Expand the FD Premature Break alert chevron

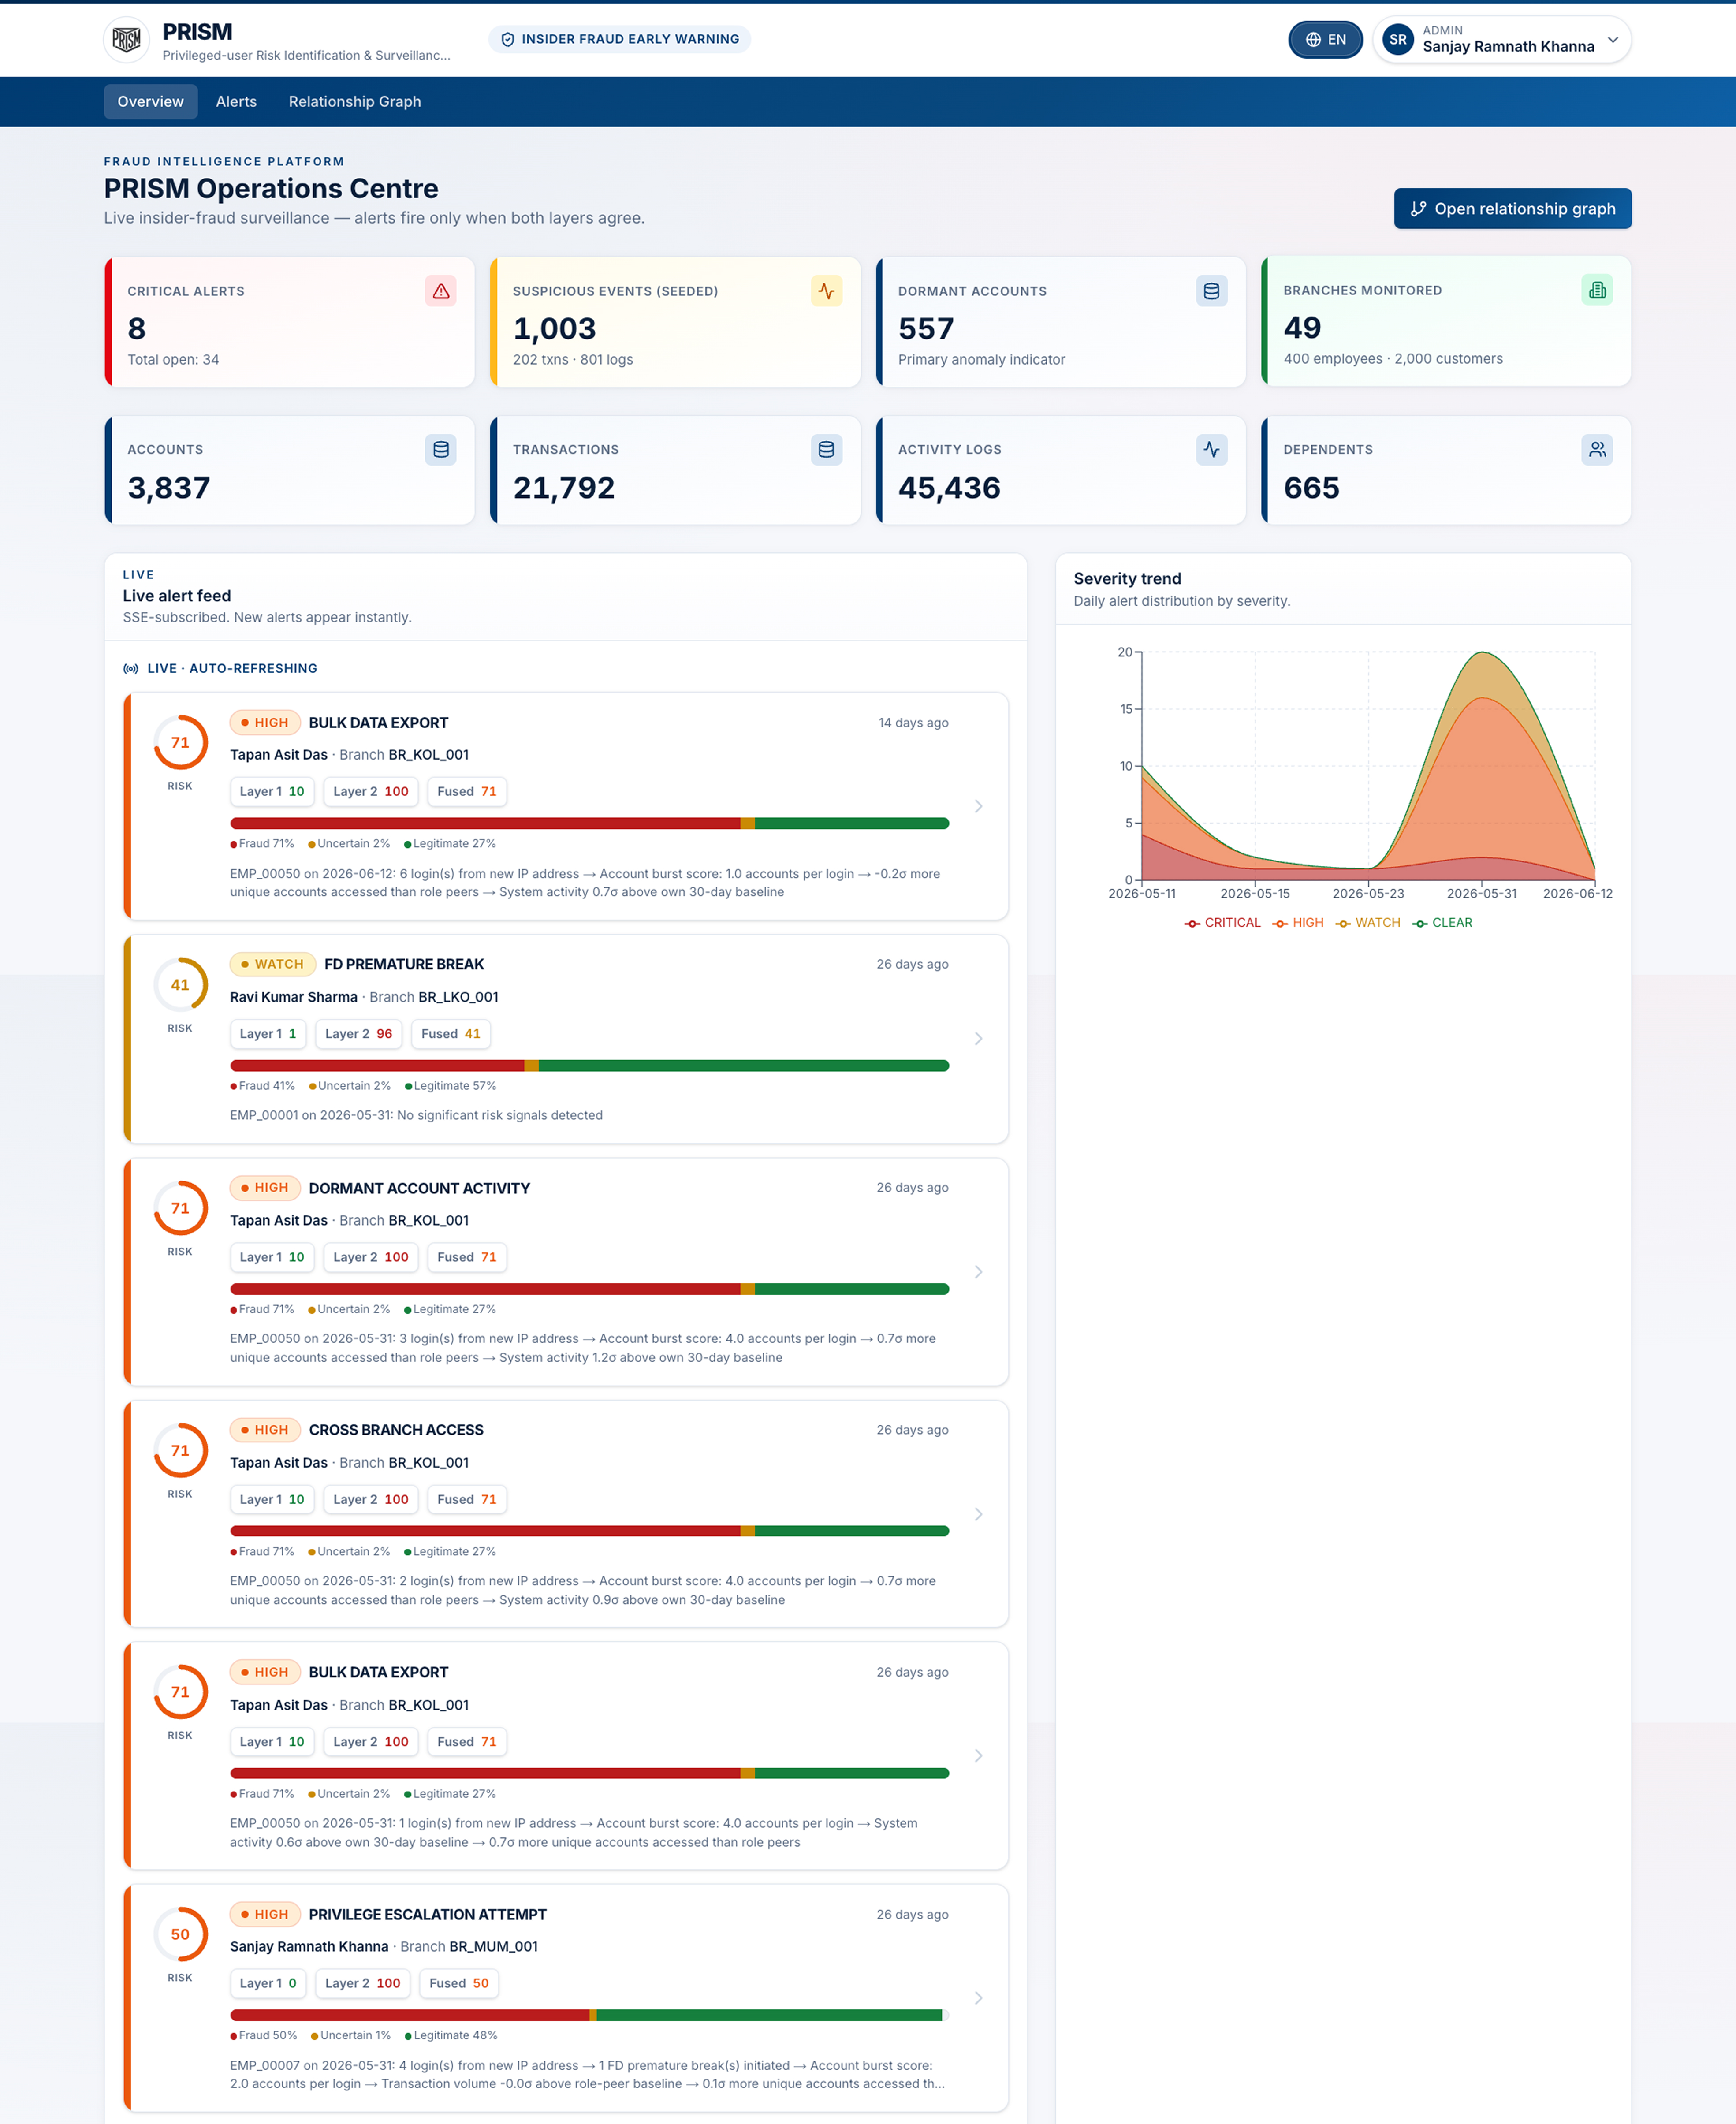pos(978,1039)
